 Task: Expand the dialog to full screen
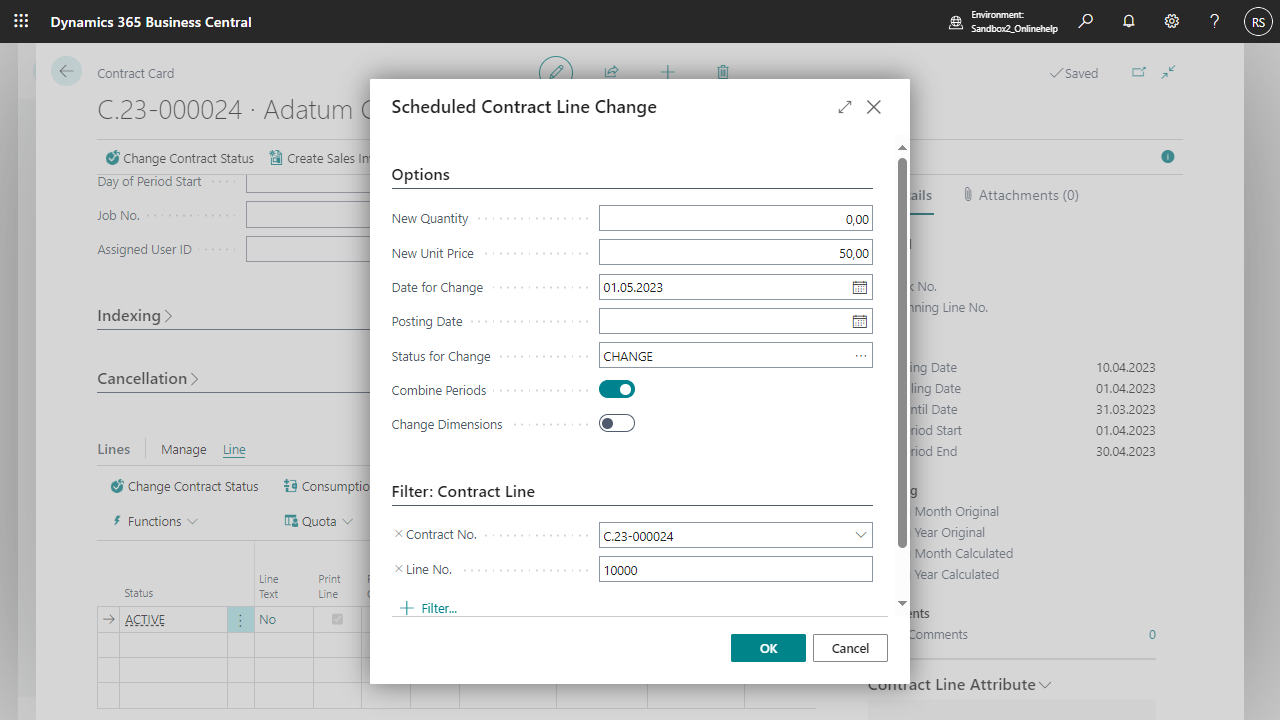(845, 107)
